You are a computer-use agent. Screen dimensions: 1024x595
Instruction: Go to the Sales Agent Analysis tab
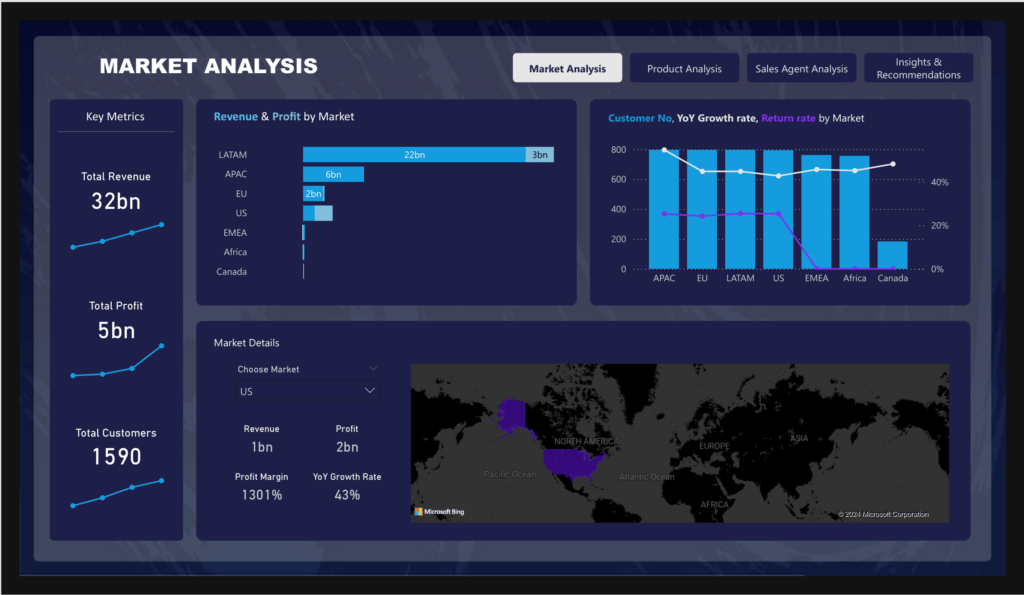coord(801,68)
